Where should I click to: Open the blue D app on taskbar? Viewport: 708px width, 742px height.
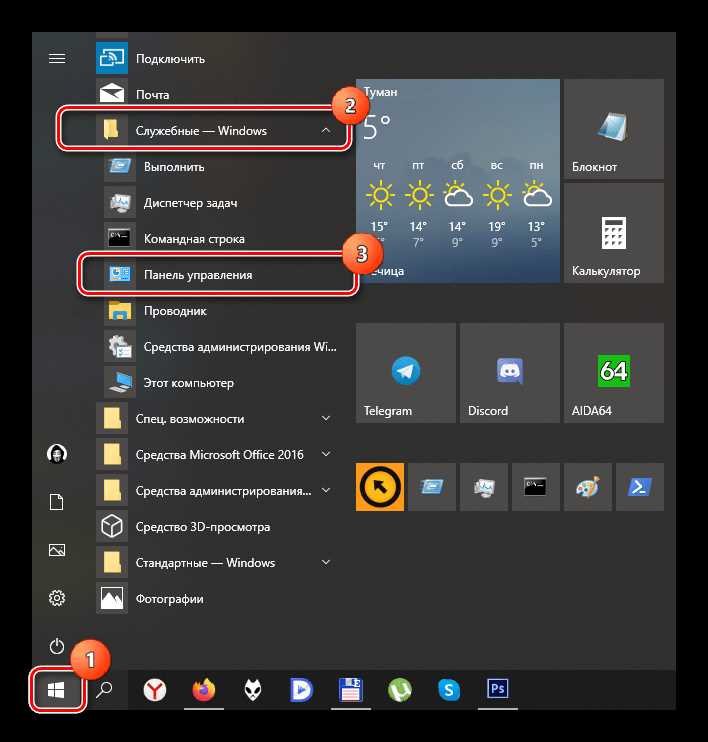pyautogui.click(x=301, y=690)
